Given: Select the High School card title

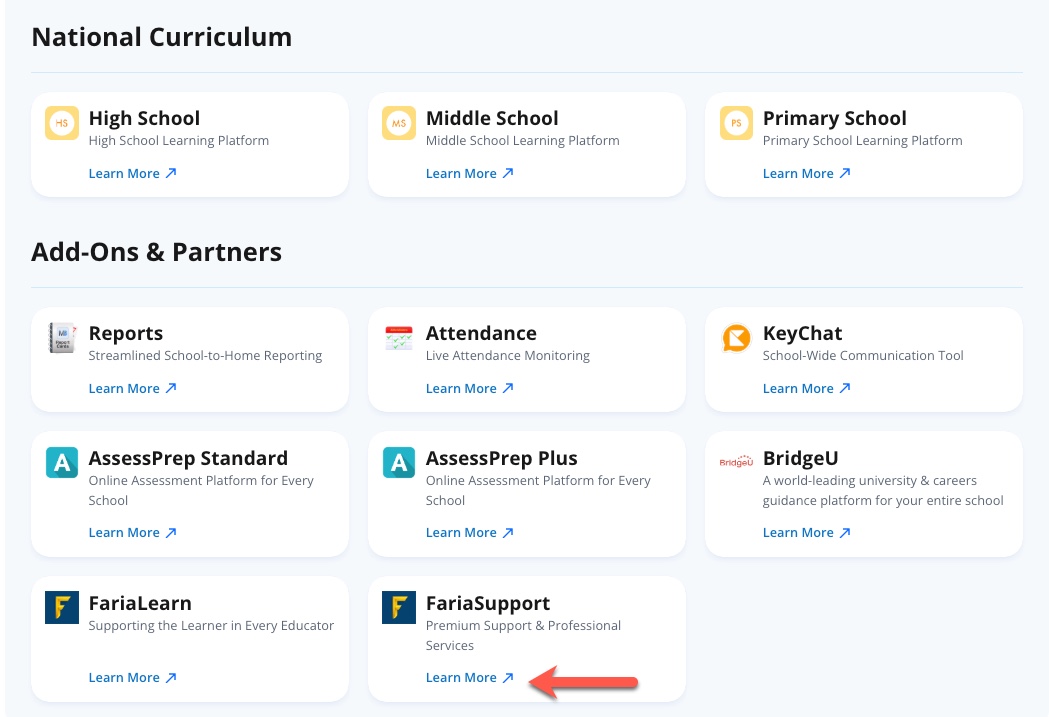Looking at the screenshot, I should 145,118.
